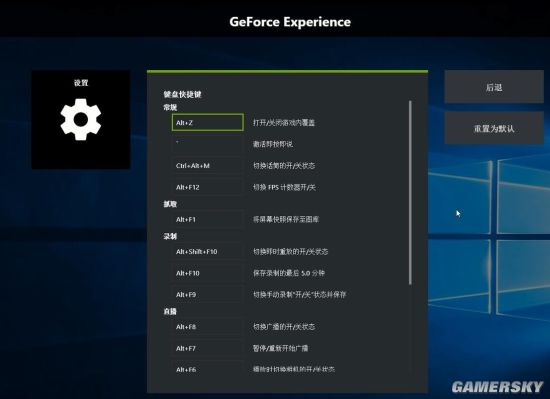Click the 后退 back button
550x399 pixels.
pyautogui.click(x=494, y=87)
